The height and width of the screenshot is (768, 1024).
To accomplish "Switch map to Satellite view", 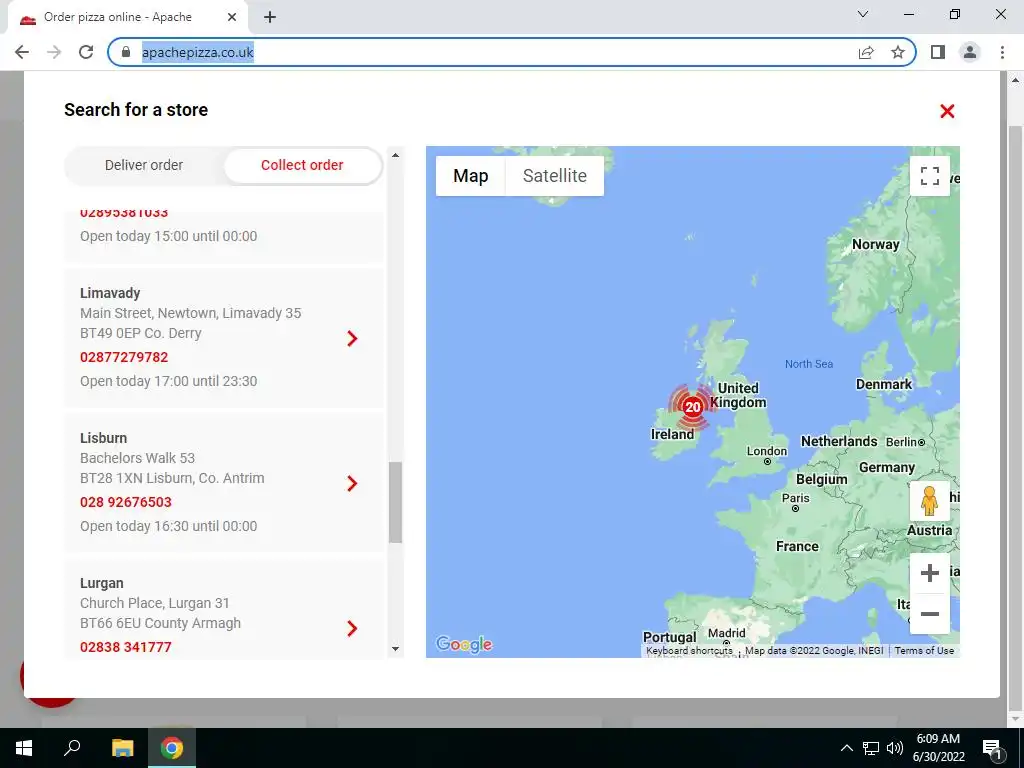I will coord(554,176).
